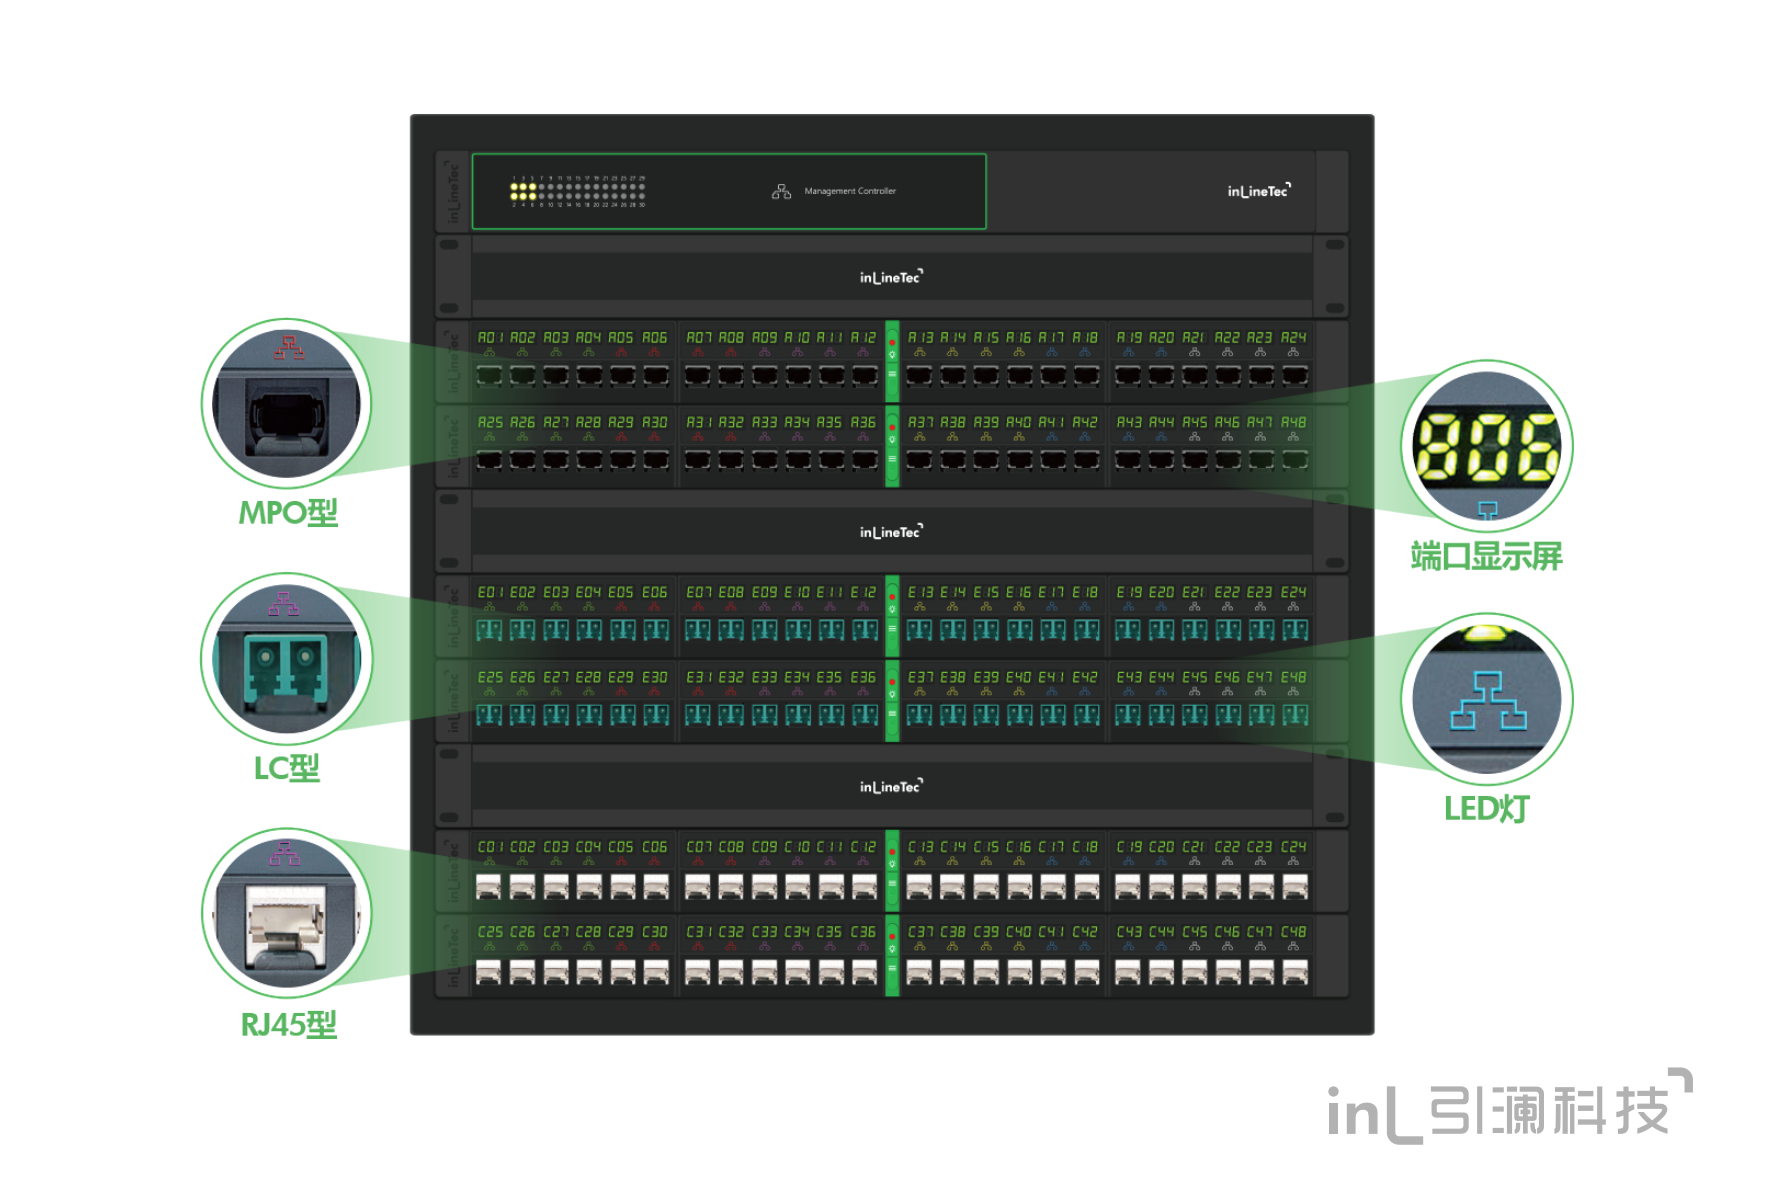Open the 806 port display close-up circle
The image size is (1773, 1193).
pos(1487,446)
